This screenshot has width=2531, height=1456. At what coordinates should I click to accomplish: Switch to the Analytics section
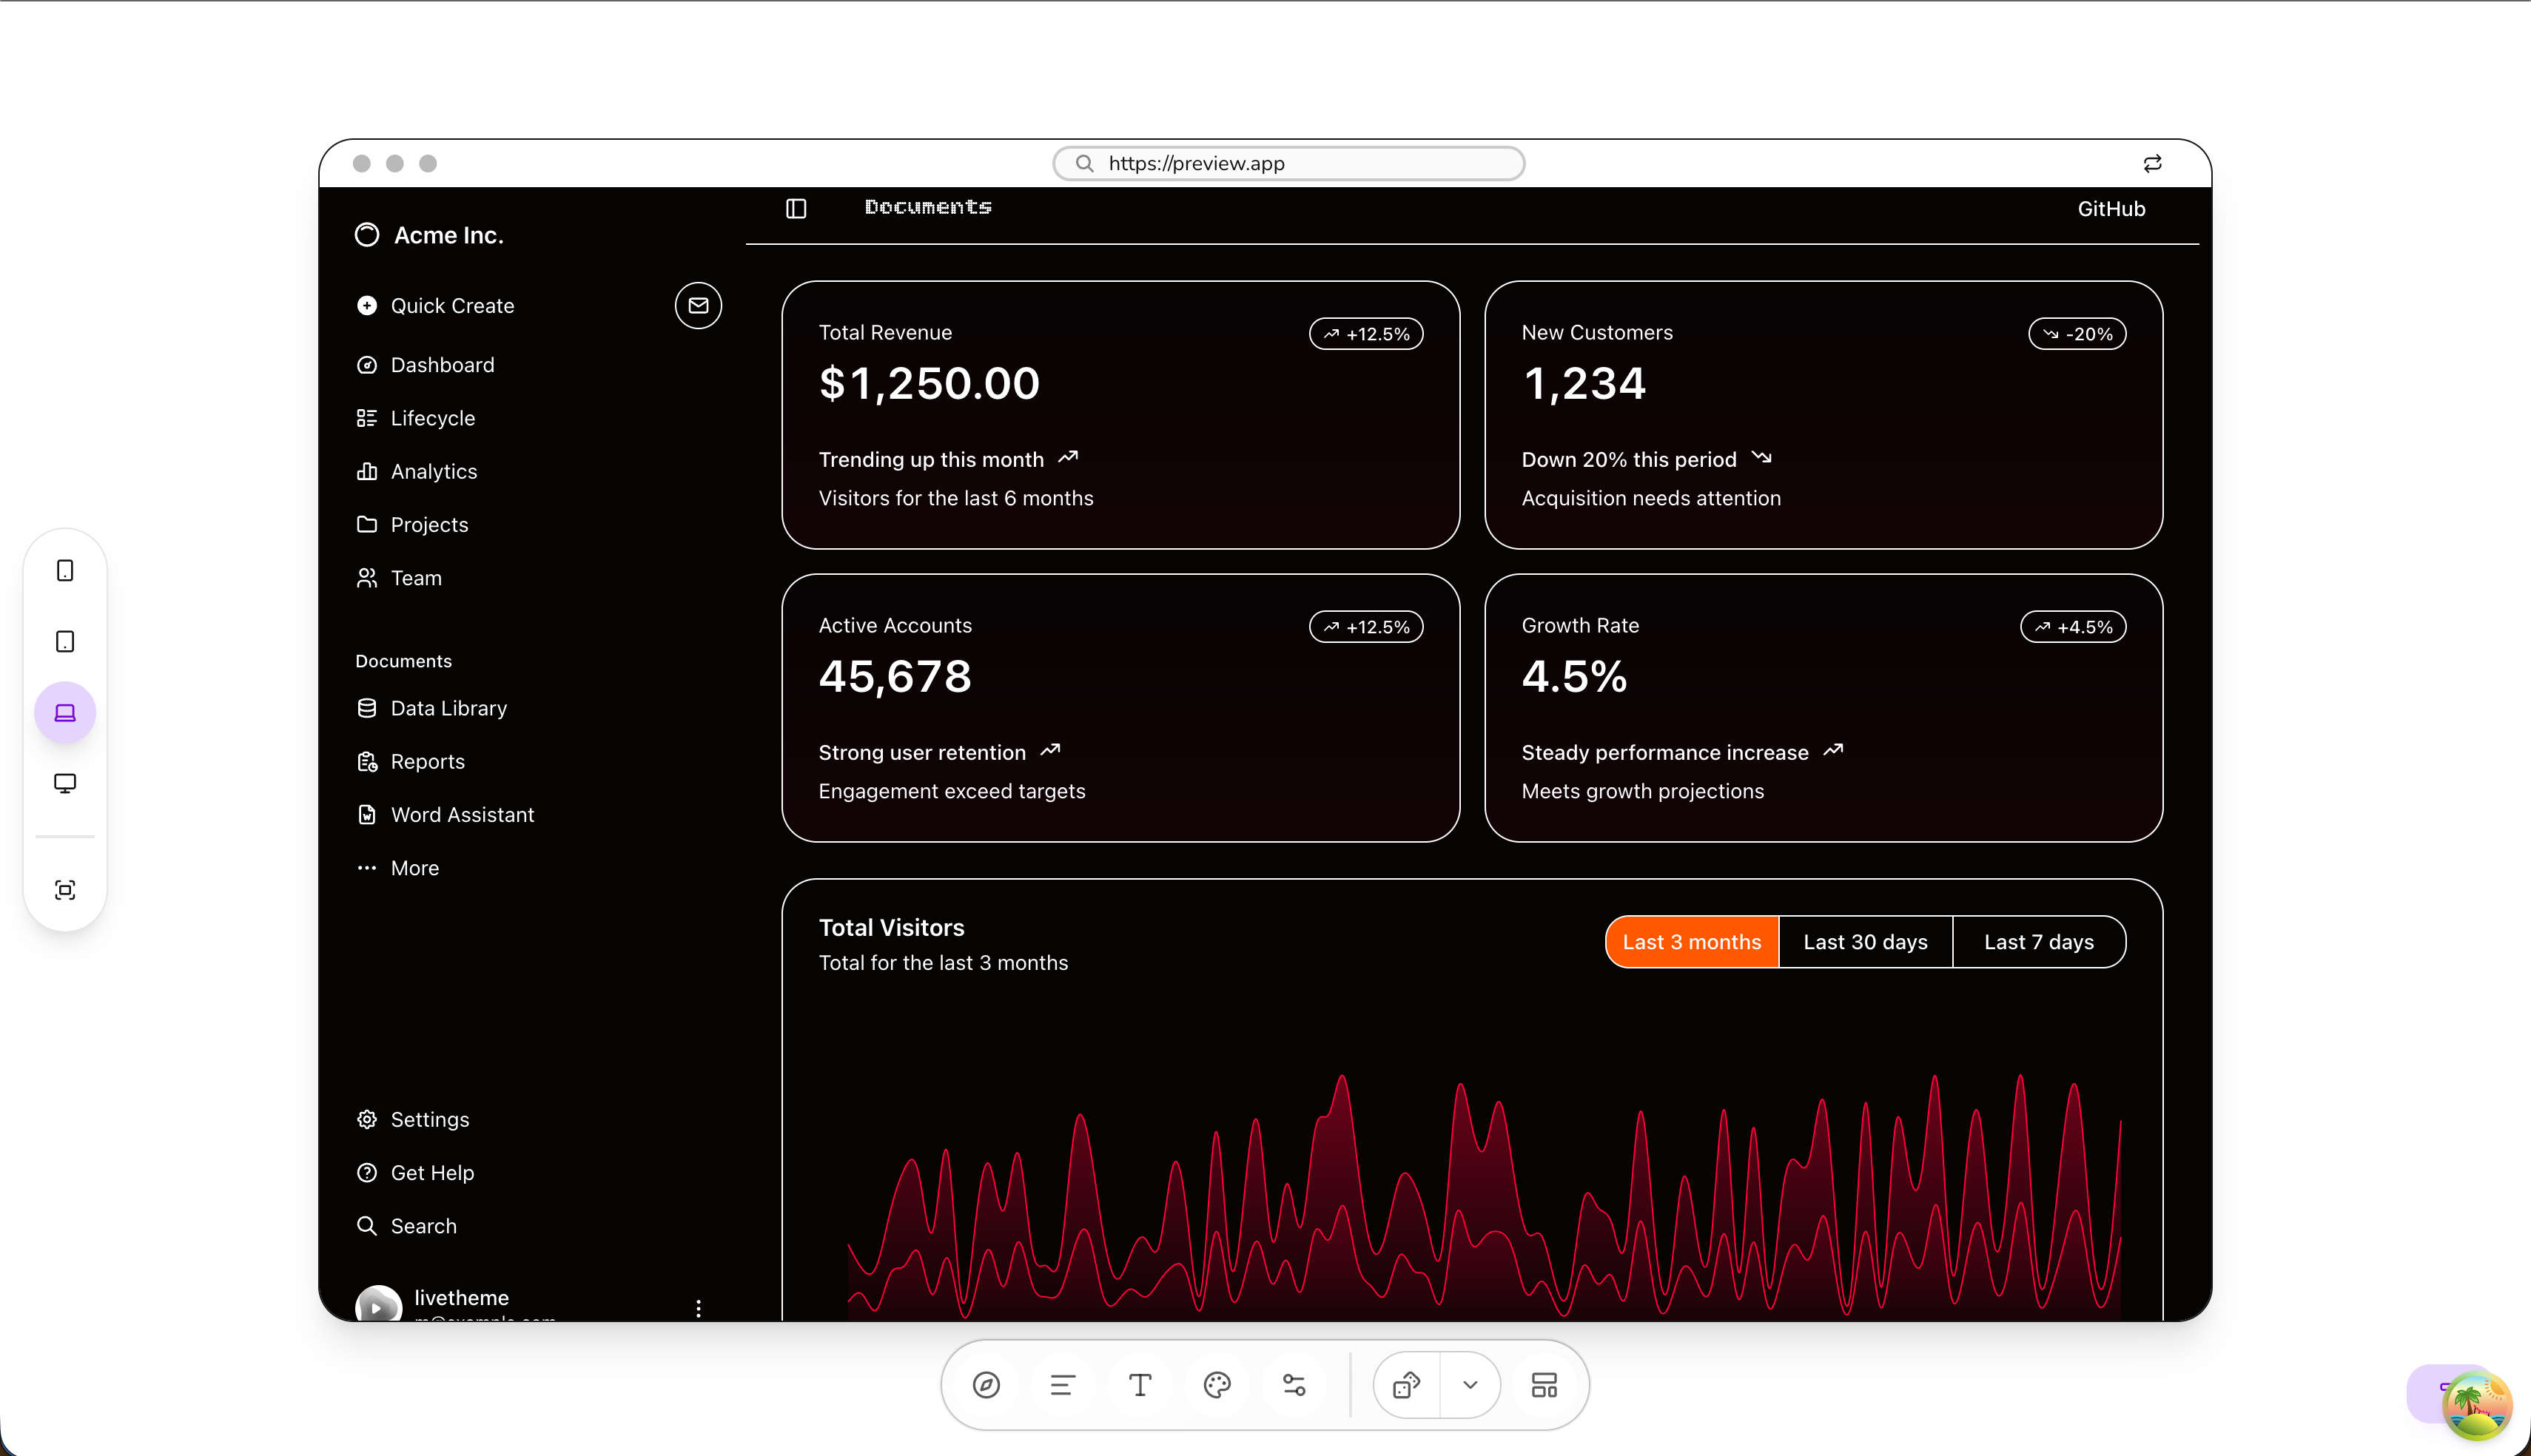pyautogui.click(x=433, y=471)
